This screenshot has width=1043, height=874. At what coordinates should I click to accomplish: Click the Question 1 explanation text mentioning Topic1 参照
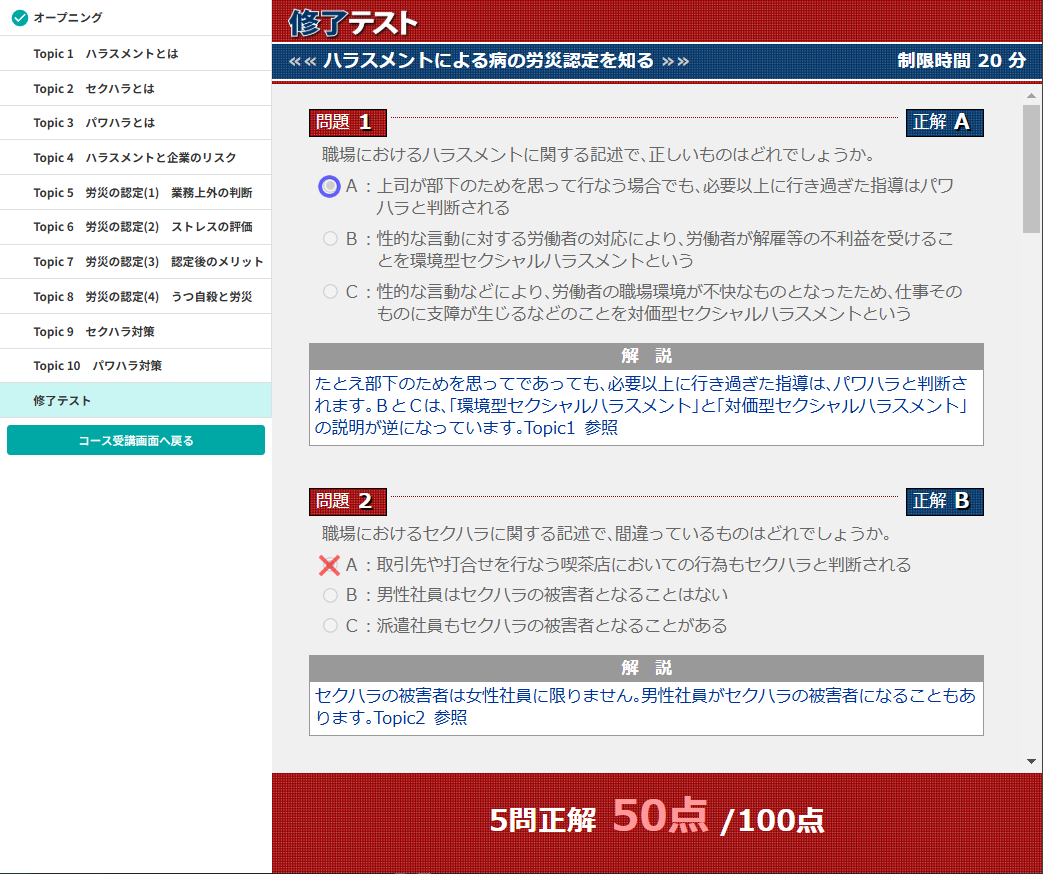pyautogui.click(x=642, y=406)
